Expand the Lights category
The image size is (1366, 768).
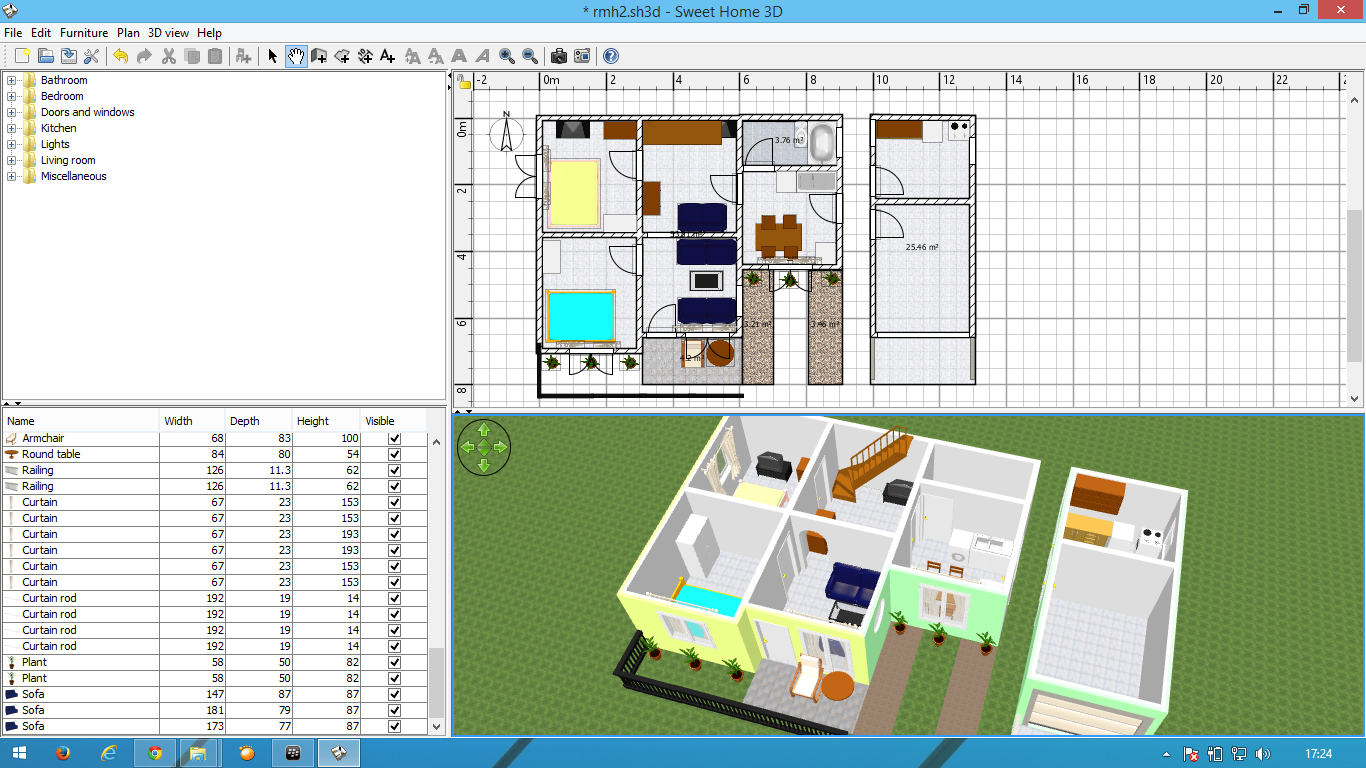click(x=9, y=143)
